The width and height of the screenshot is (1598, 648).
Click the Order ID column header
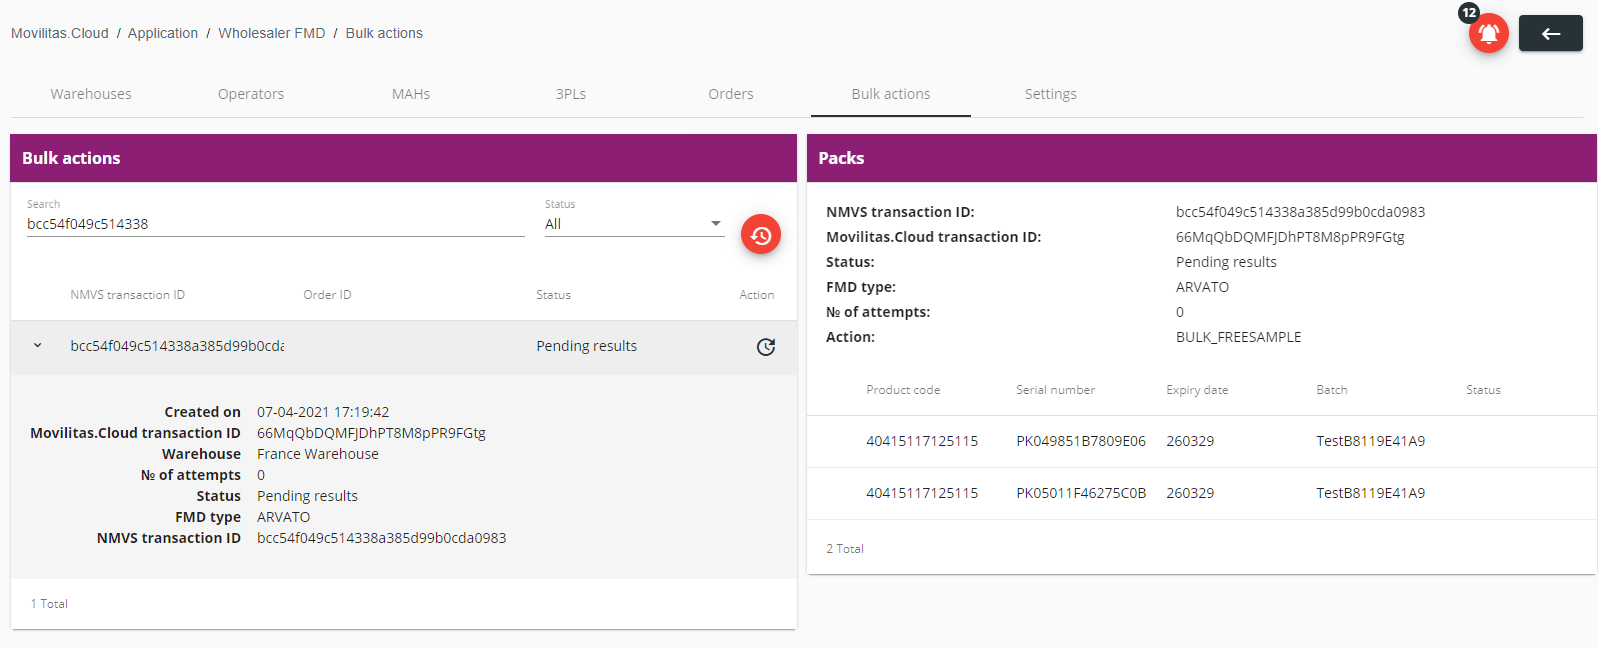point(327,295)
